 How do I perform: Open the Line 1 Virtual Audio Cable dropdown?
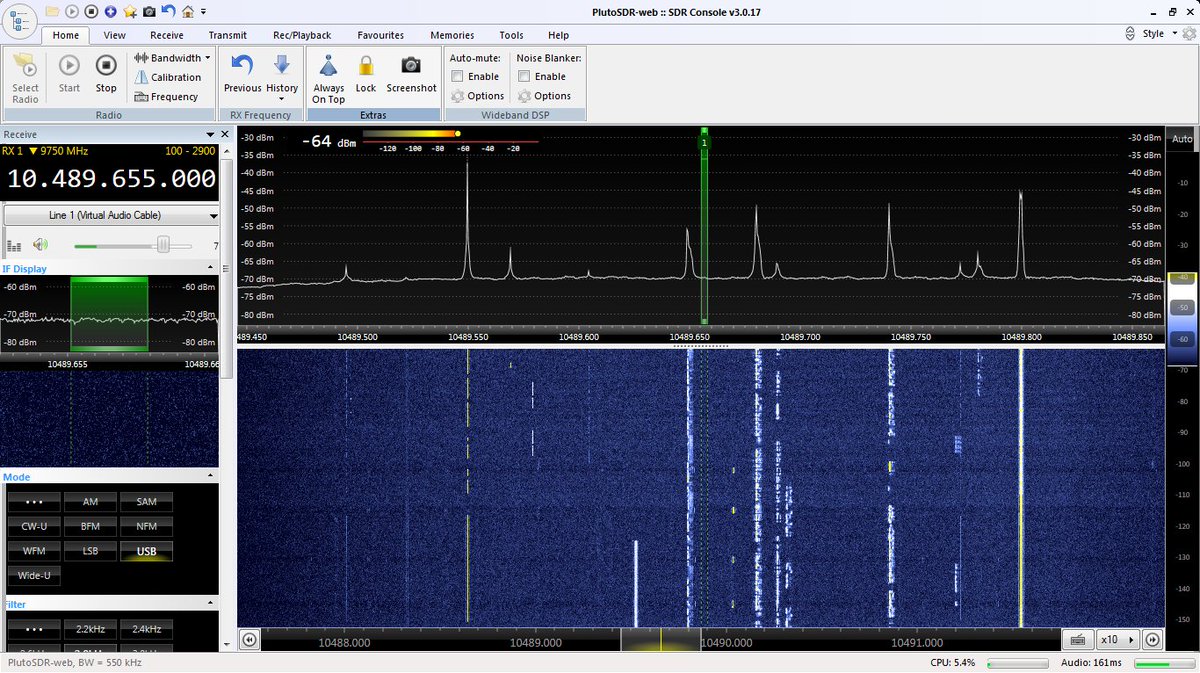pyautogui.click(x=111, y=215)
